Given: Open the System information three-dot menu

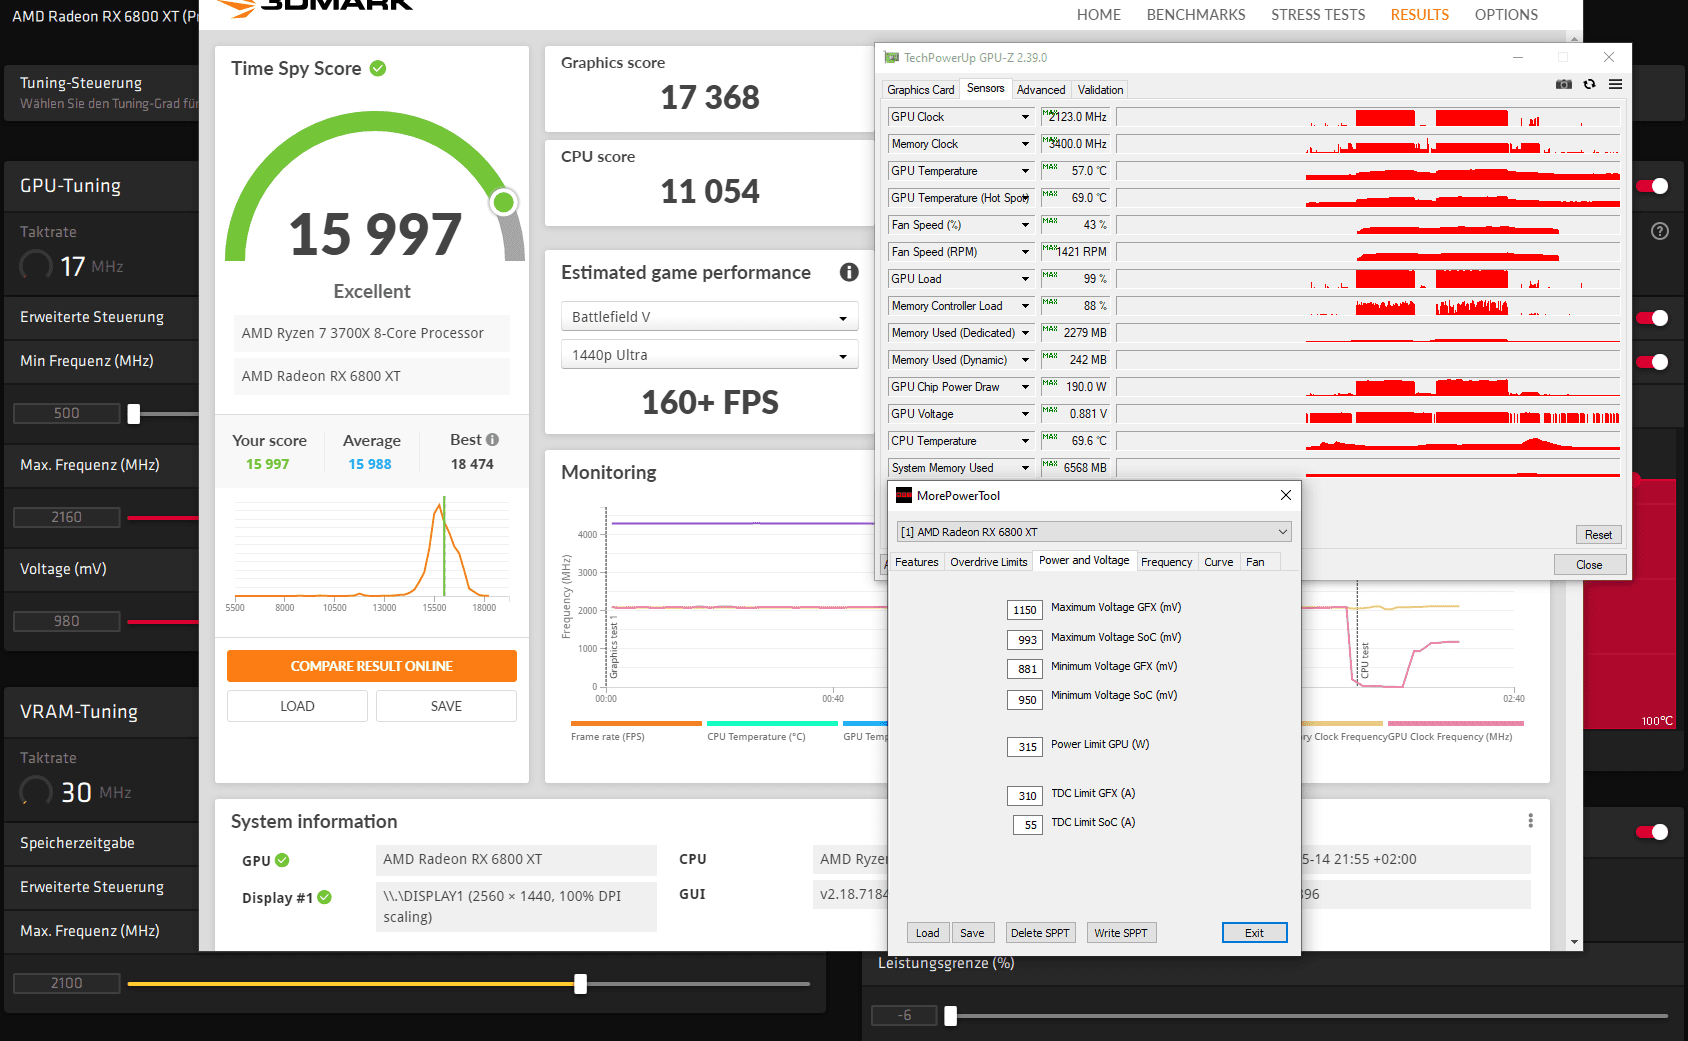Looking at the screenshot, I should pos(1530,821).
